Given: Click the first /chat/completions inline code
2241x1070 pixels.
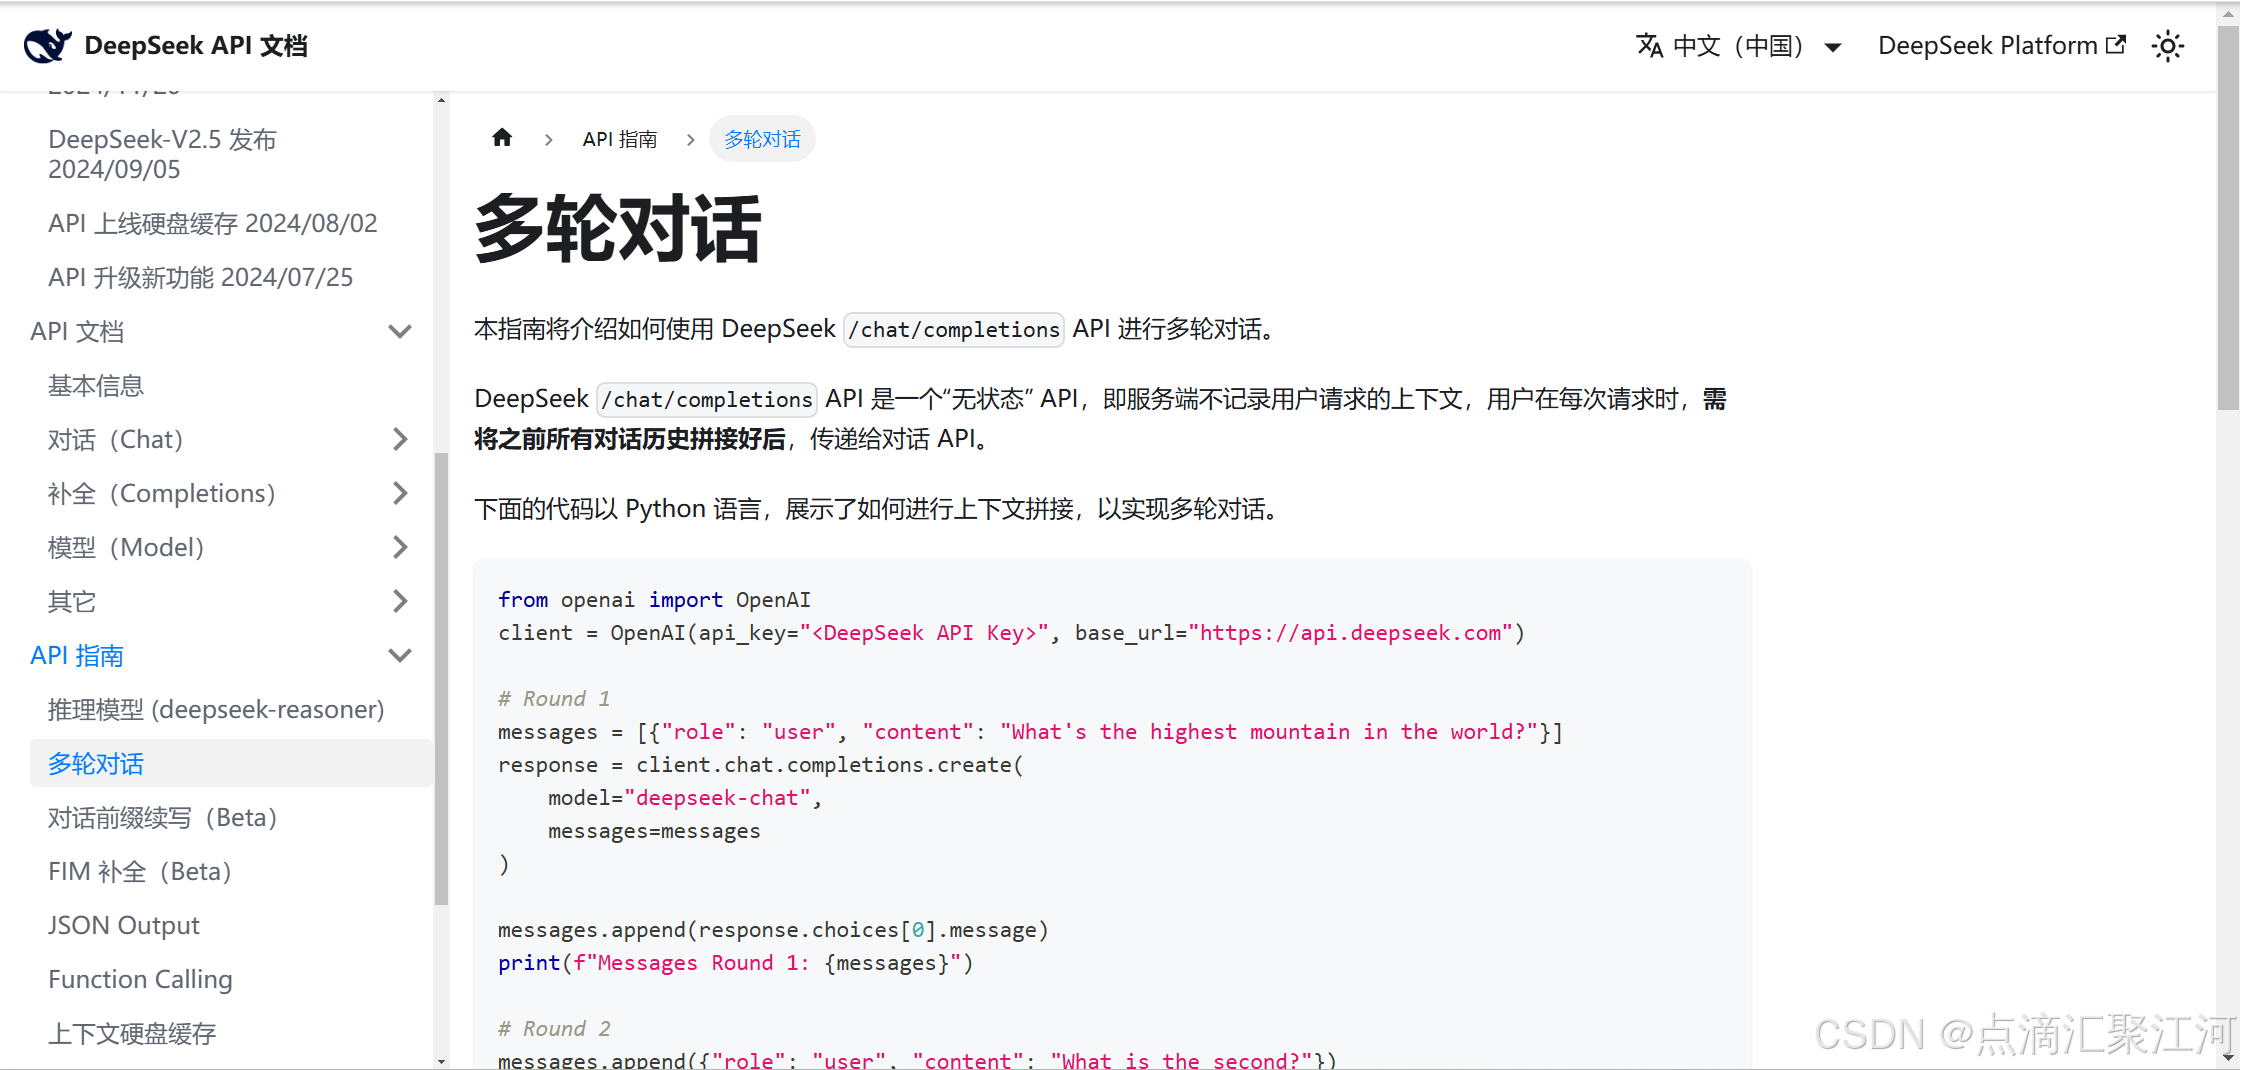Looking at the screenshot, I should point(954,329).
